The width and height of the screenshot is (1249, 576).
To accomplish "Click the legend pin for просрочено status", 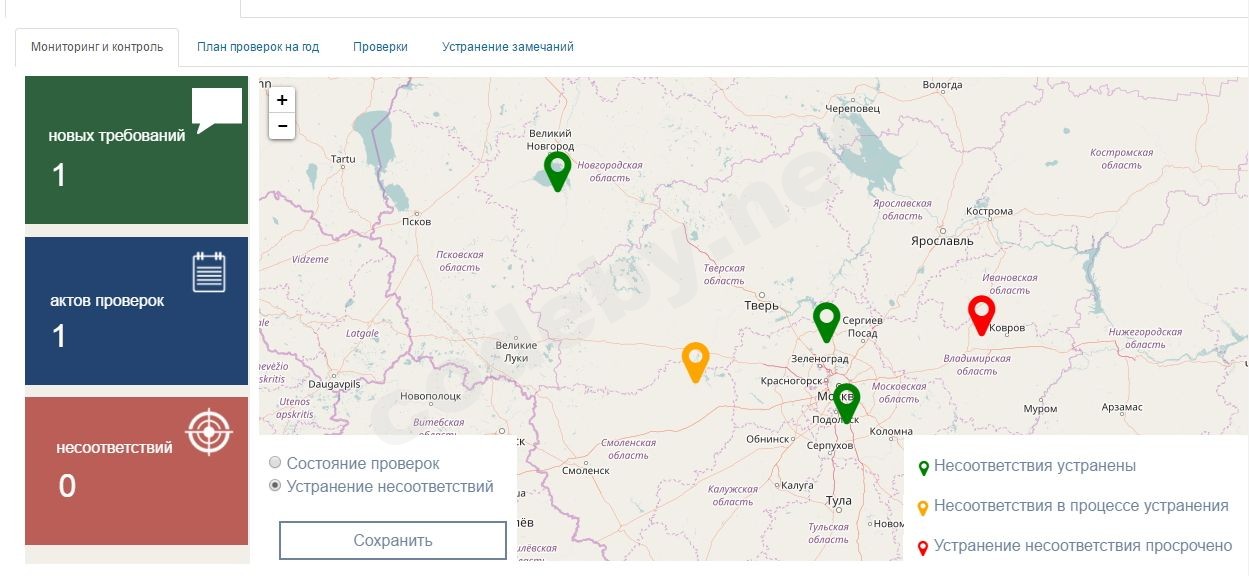I will click(x=923, y=546).
